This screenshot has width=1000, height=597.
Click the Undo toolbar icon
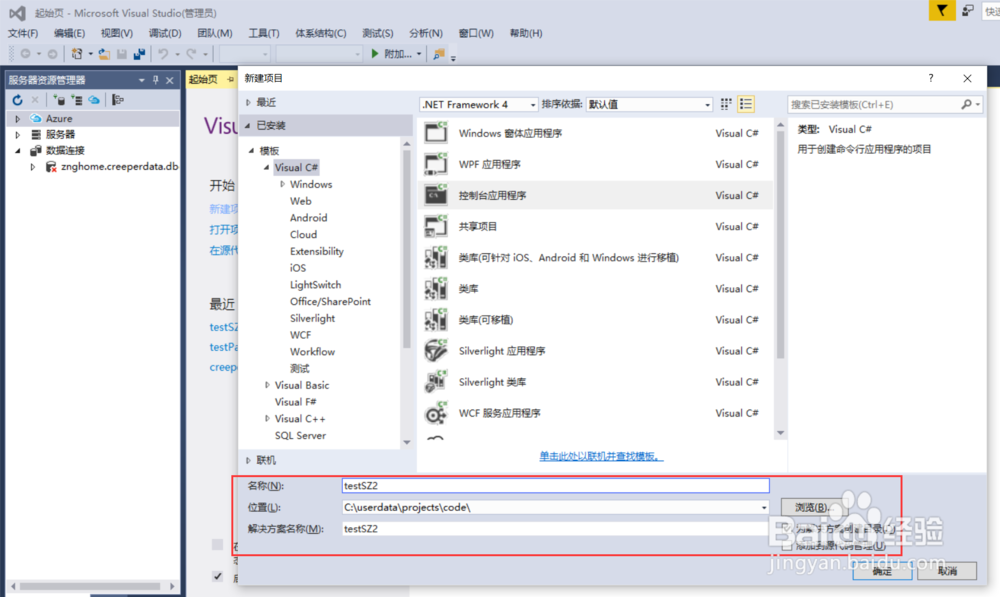pyautogui.click(x=163, y=54)
